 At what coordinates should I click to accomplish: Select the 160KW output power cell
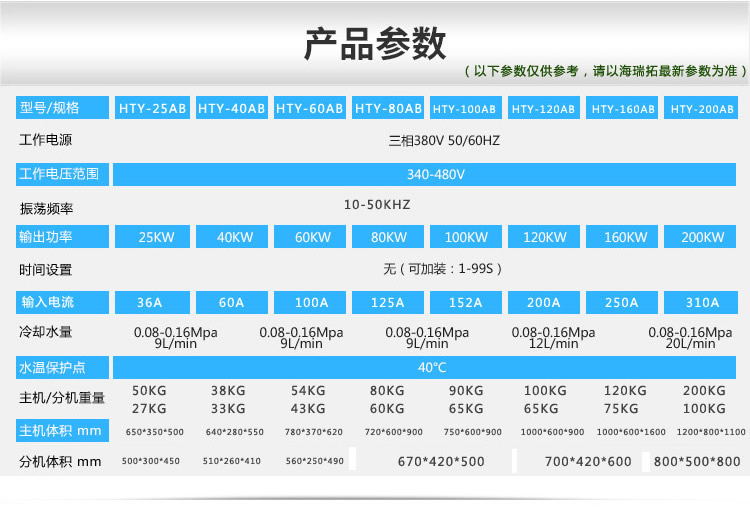pyautogui.click(x=625, y=237)
